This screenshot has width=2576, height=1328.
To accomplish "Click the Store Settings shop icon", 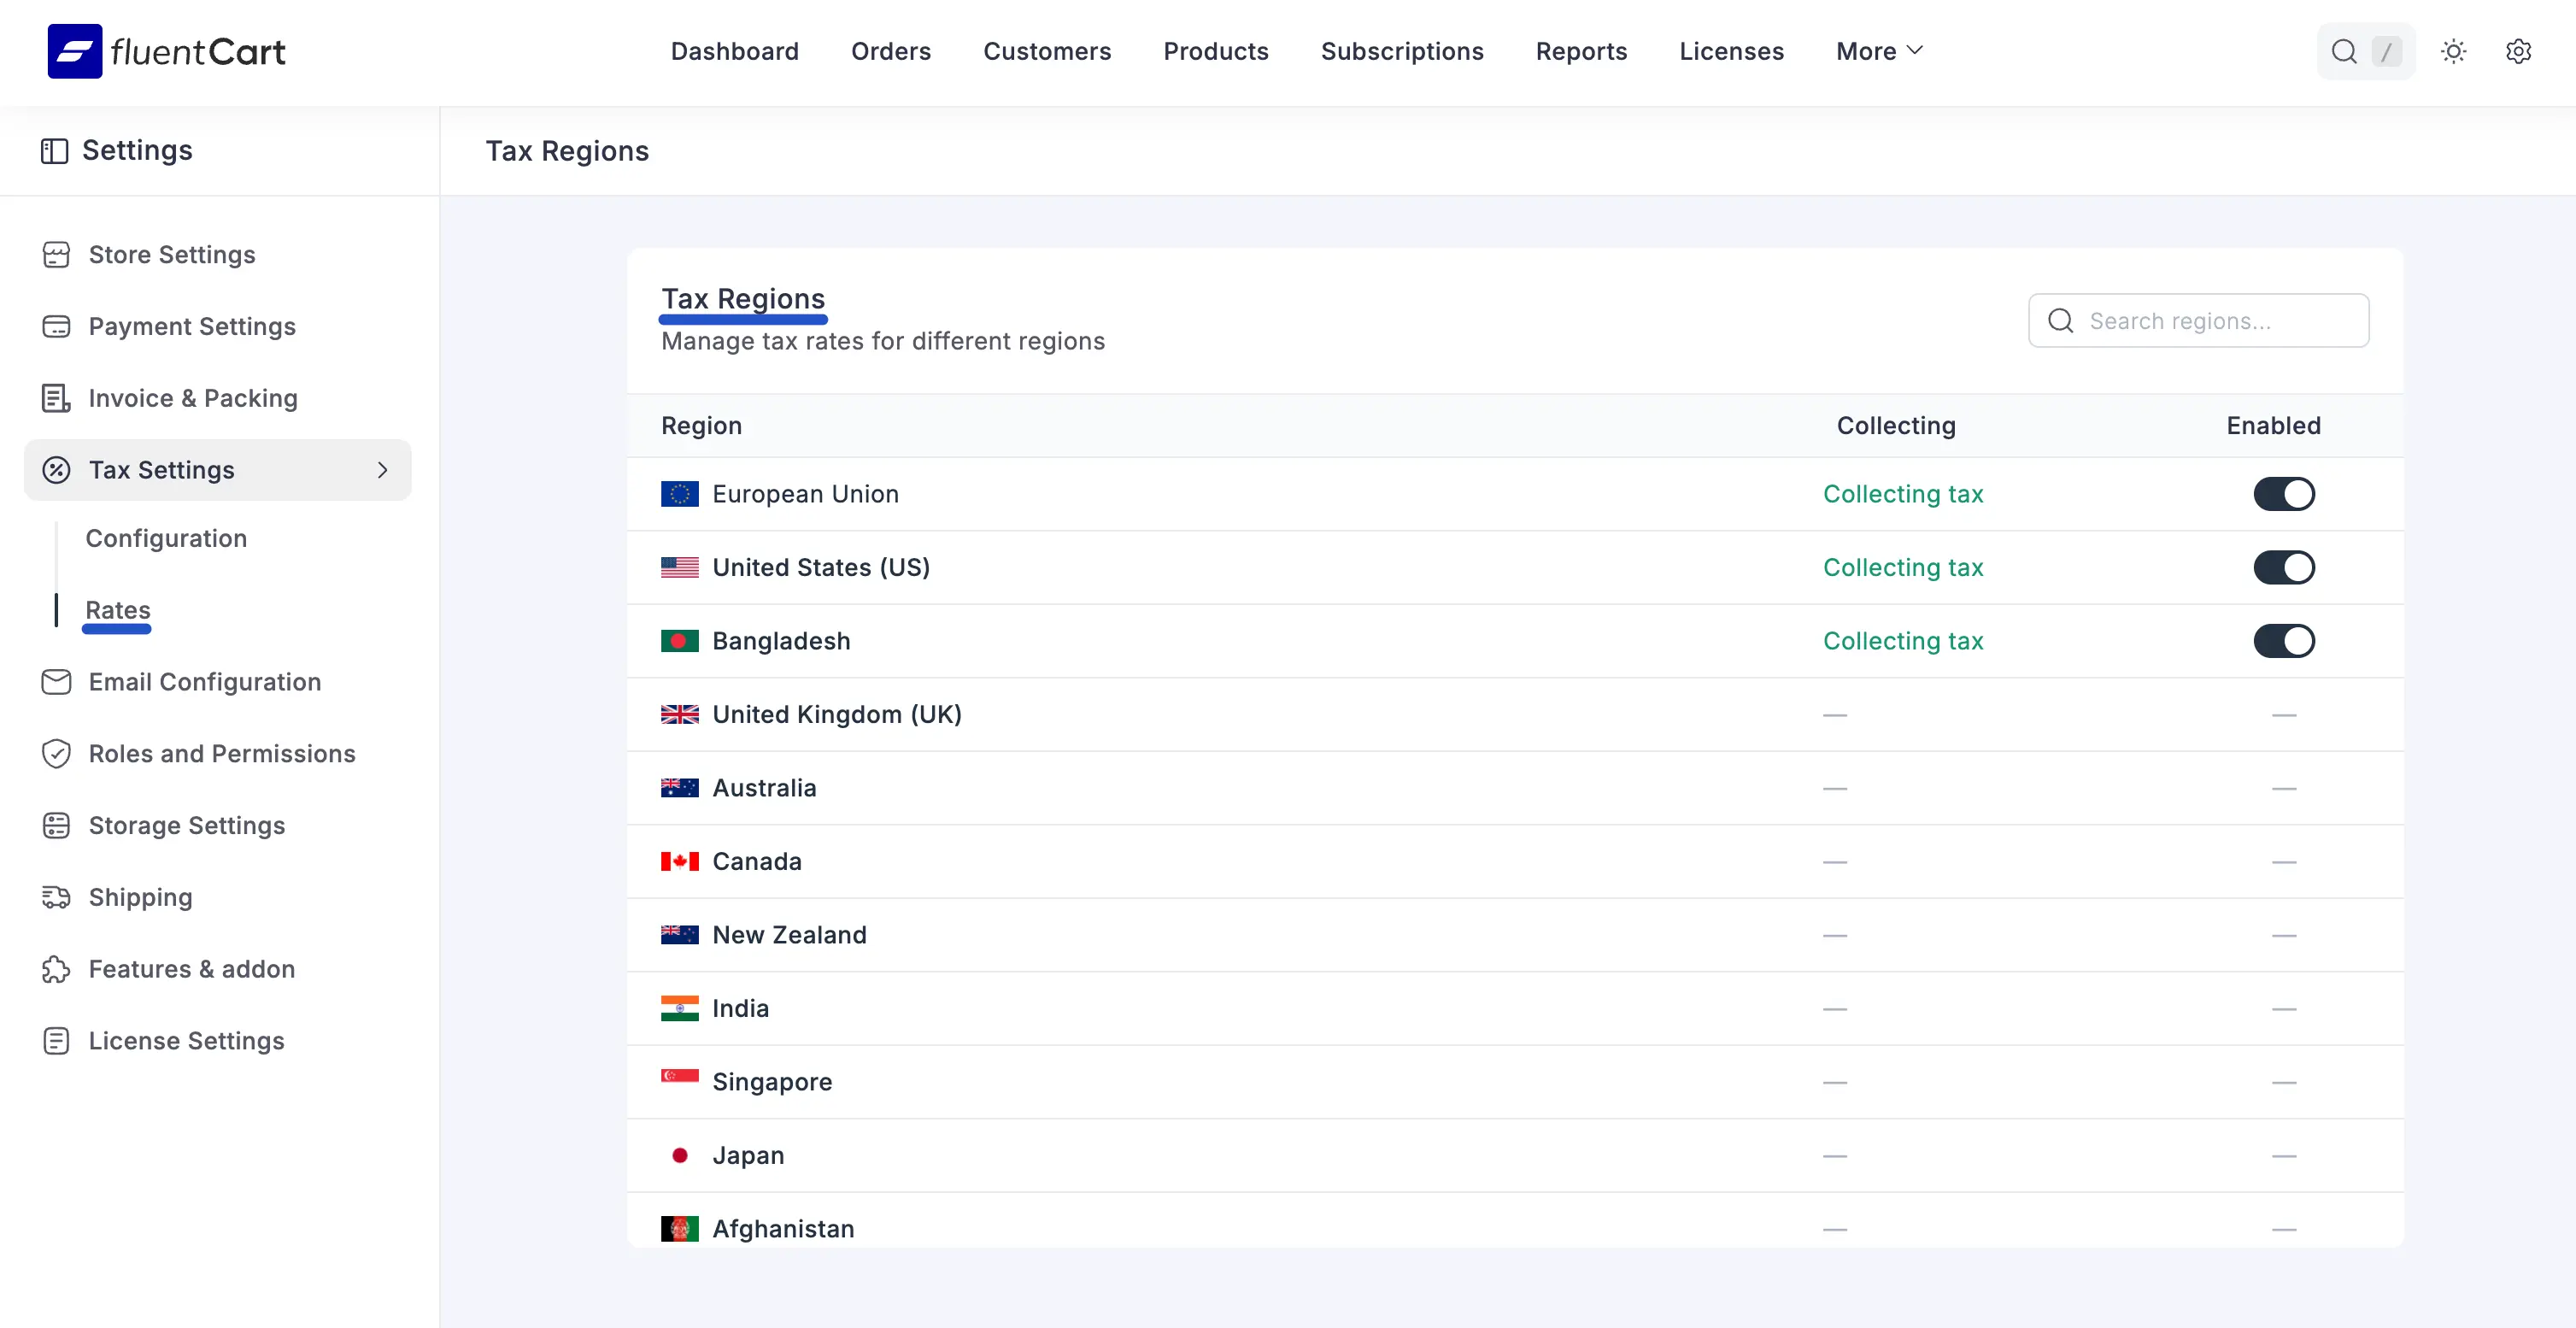I will [x=56, y=255].
